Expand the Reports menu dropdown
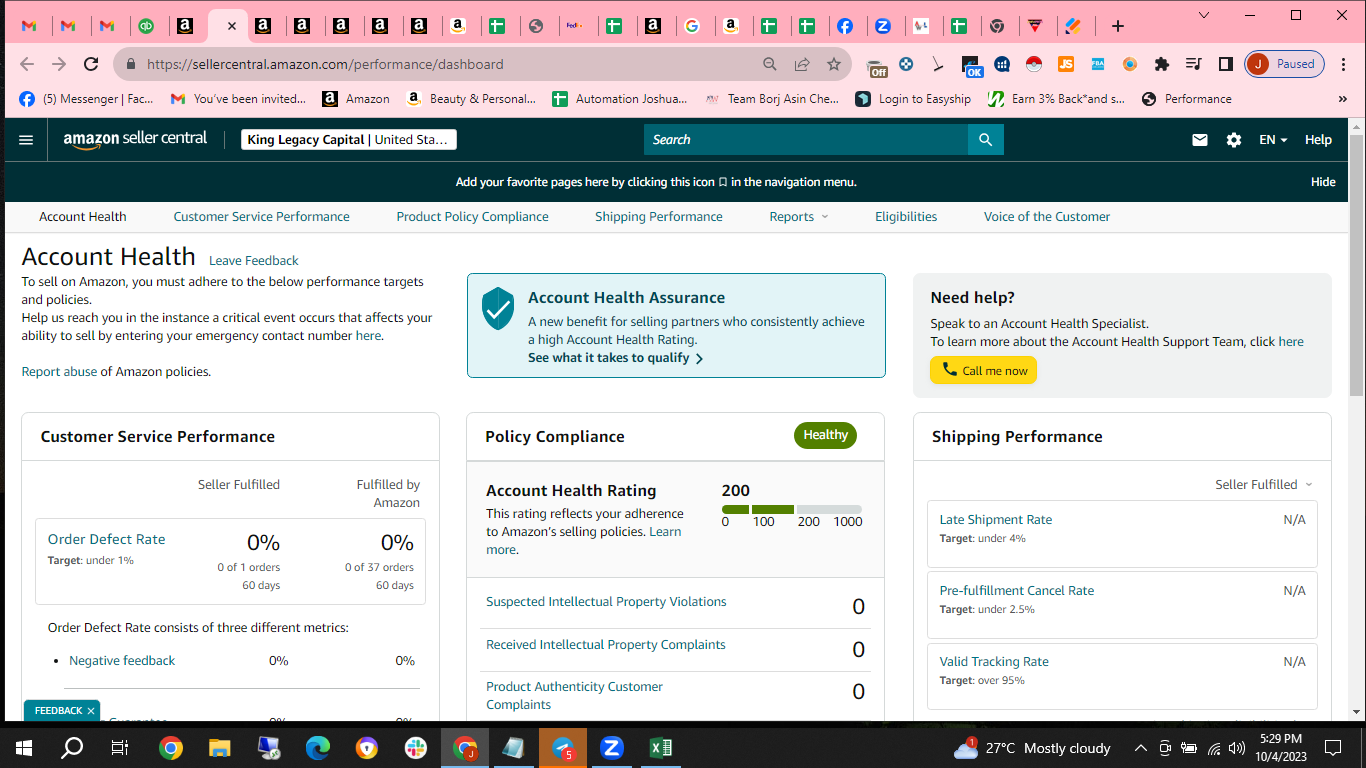 pos(799,216)
